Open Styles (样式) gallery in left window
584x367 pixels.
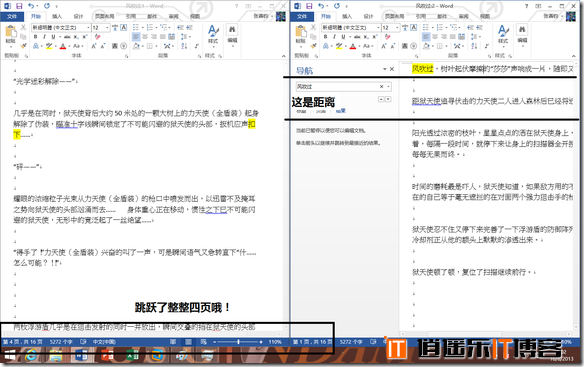pos(213,35)
